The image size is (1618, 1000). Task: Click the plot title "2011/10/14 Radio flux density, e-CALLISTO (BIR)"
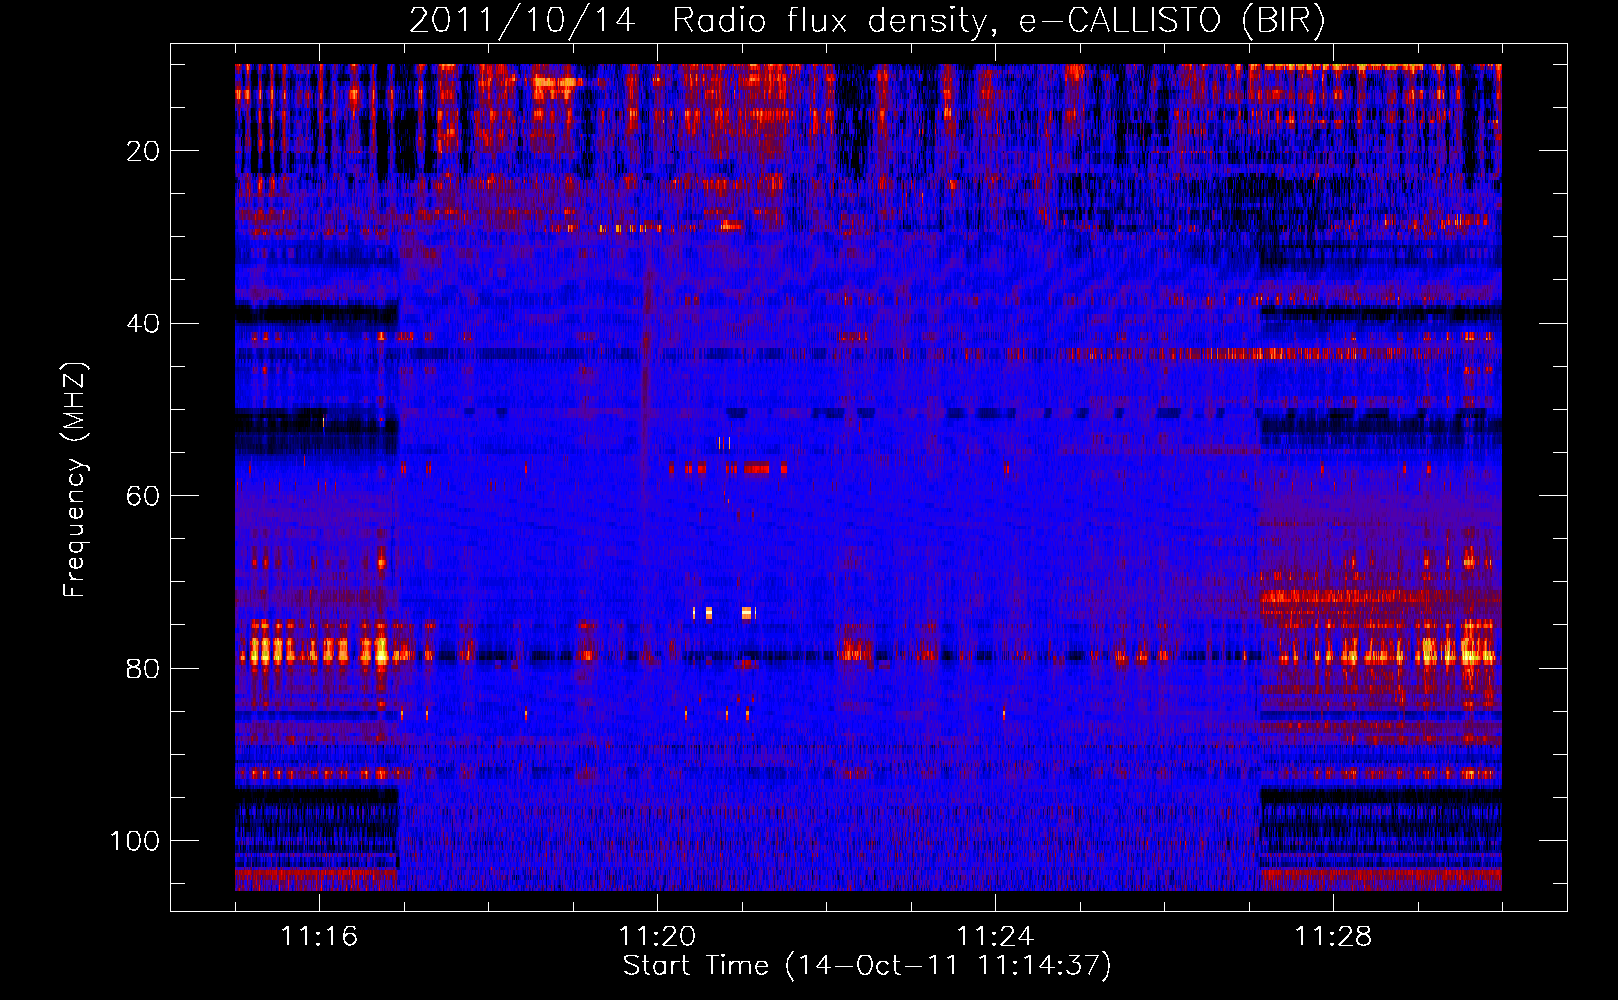(867, 21)
